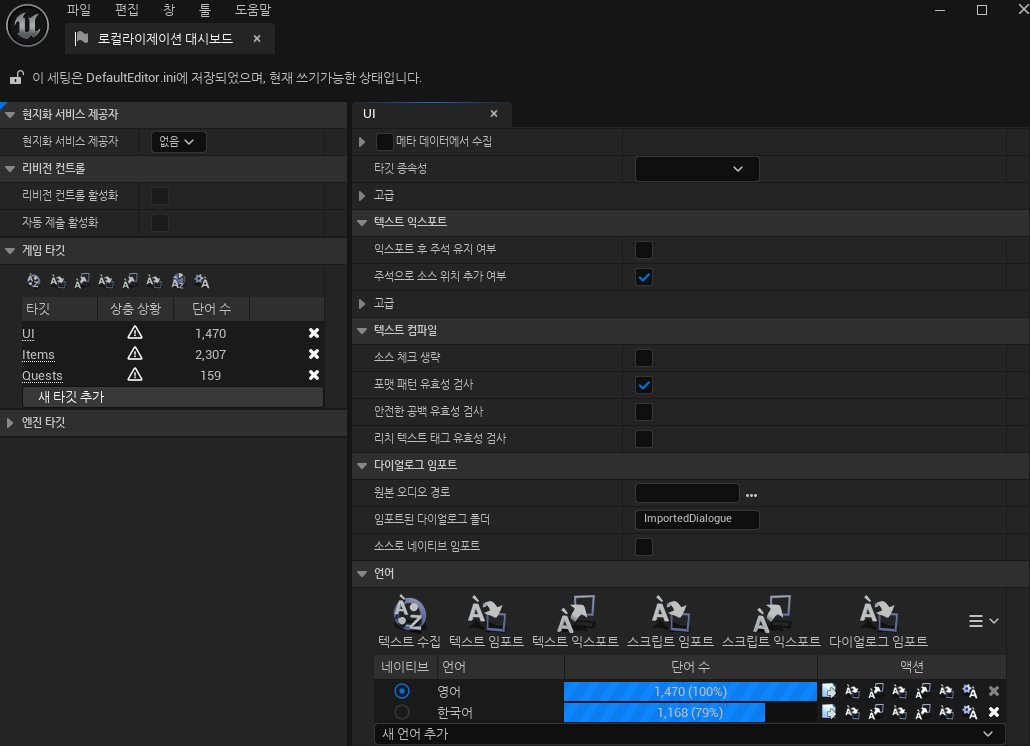Click the unlock padlock icon near DefaultEditor.ini
The height and width of the screenshot is (746, 1030).
(x=16, y=77)
